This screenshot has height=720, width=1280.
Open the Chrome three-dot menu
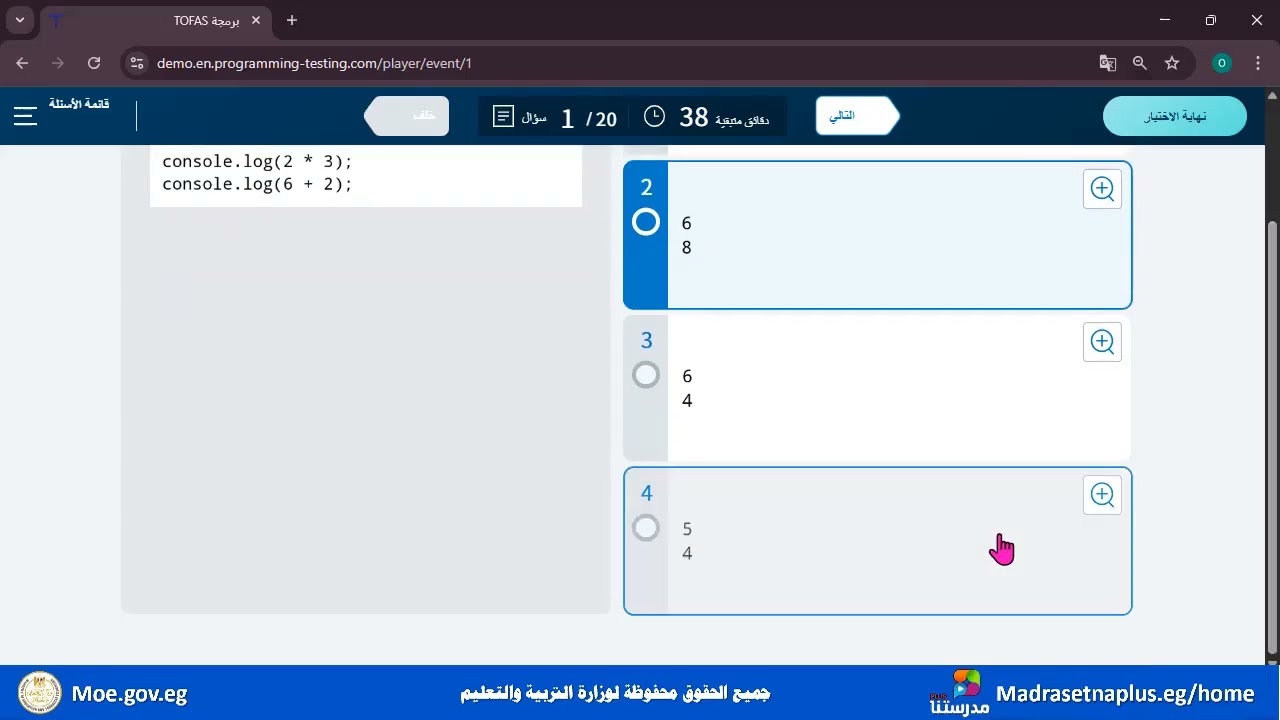pos(1257,63)
